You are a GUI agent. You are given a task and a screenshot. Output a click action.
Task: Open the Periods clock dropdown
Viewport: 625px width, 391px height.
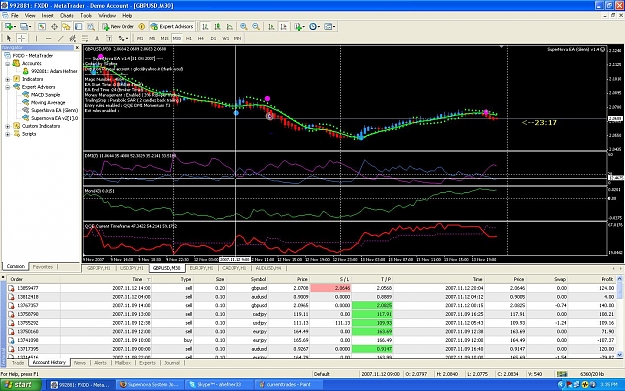click(314, 27)
